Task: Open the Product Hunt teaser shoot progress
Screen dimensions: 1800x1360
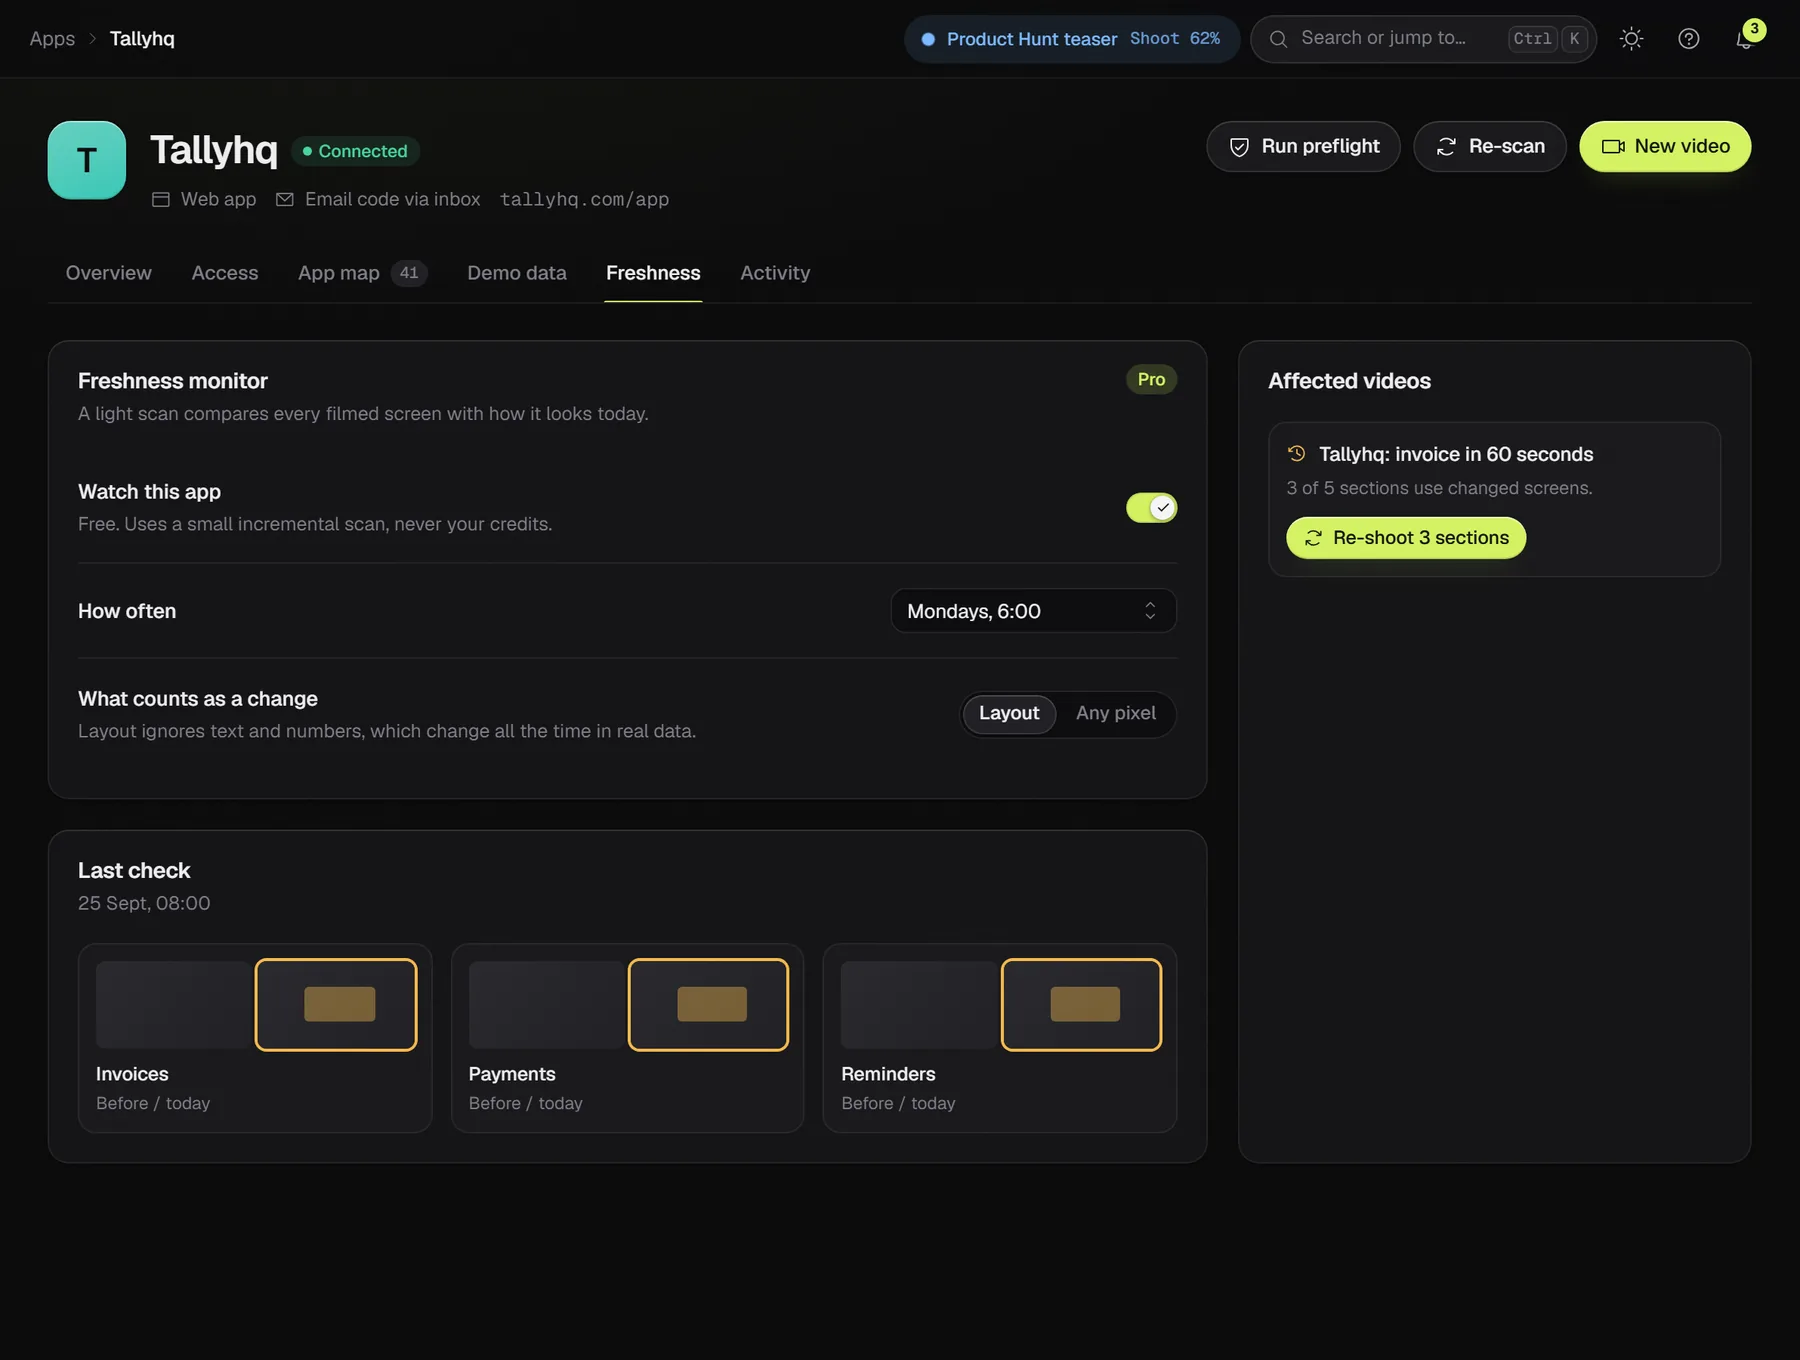Action: 1072,39
